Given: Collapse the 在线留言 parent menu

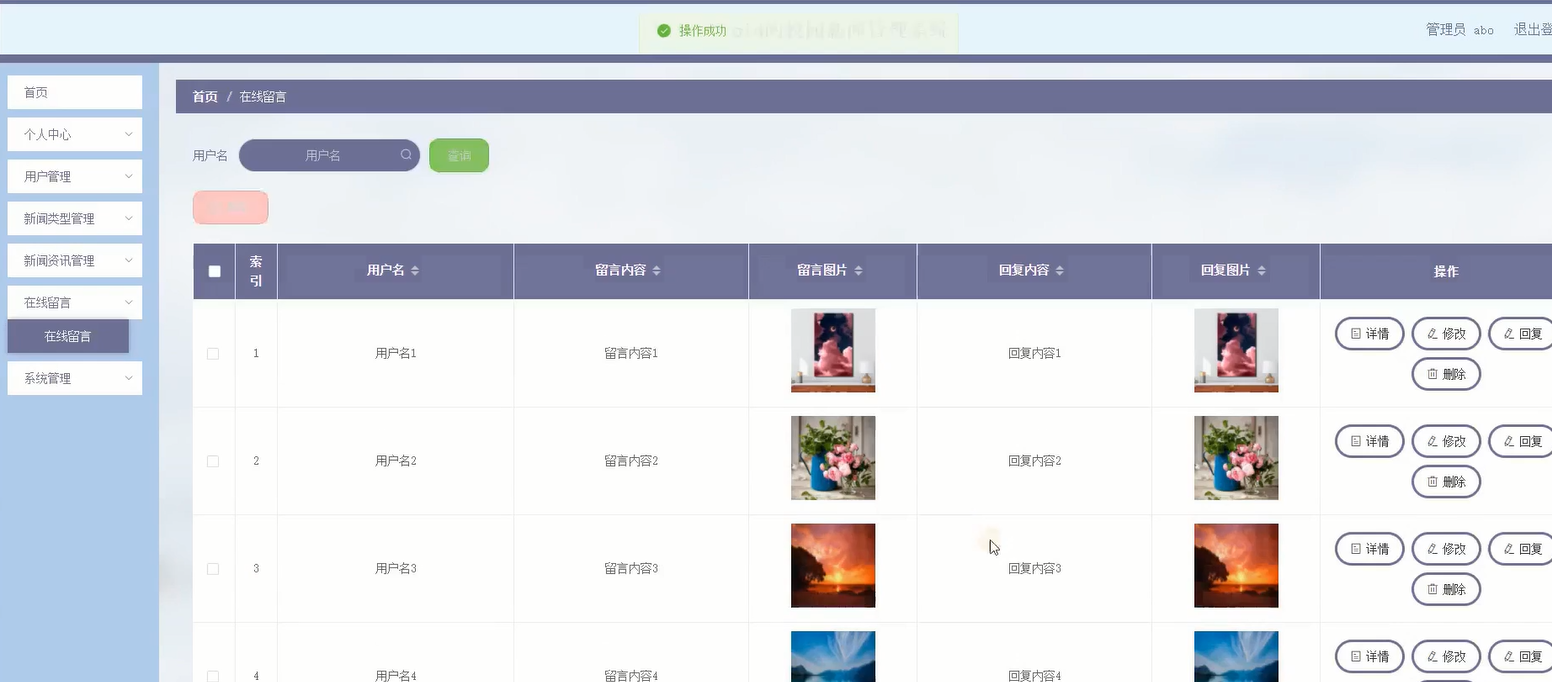Looking at the screenshot, I should click(75, 302).
